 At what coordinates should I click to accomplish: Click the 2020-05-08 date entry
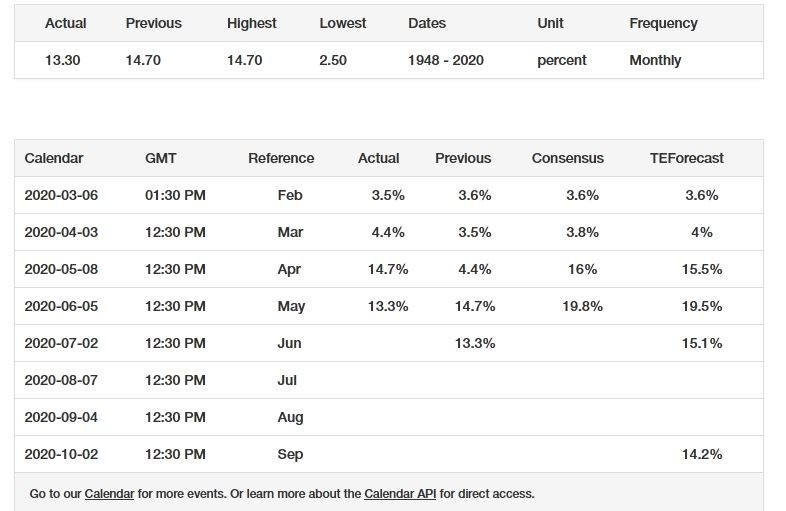[61, 269]
